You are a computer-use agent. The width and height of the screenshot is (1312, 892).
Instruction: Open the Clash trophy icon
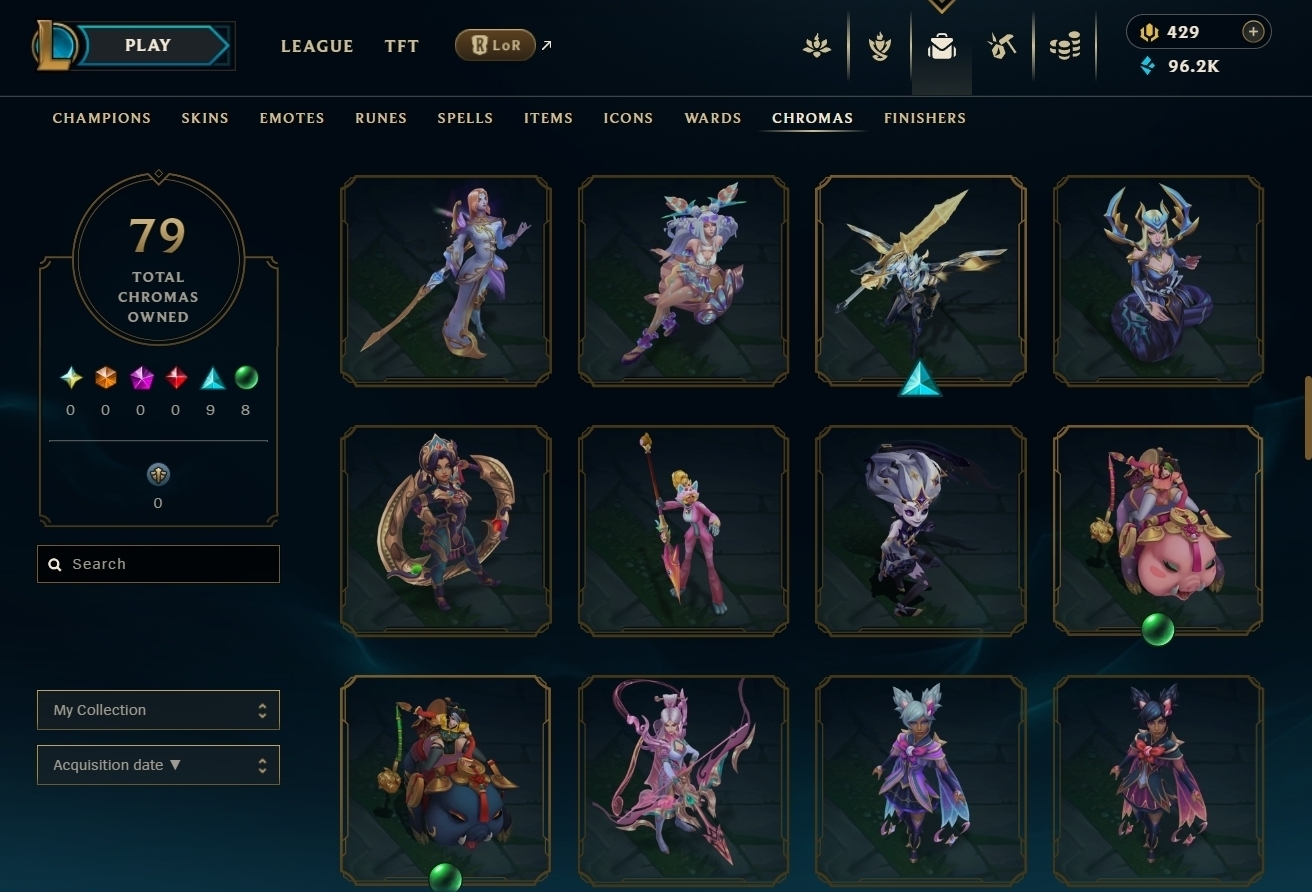[x=879, y=46]
